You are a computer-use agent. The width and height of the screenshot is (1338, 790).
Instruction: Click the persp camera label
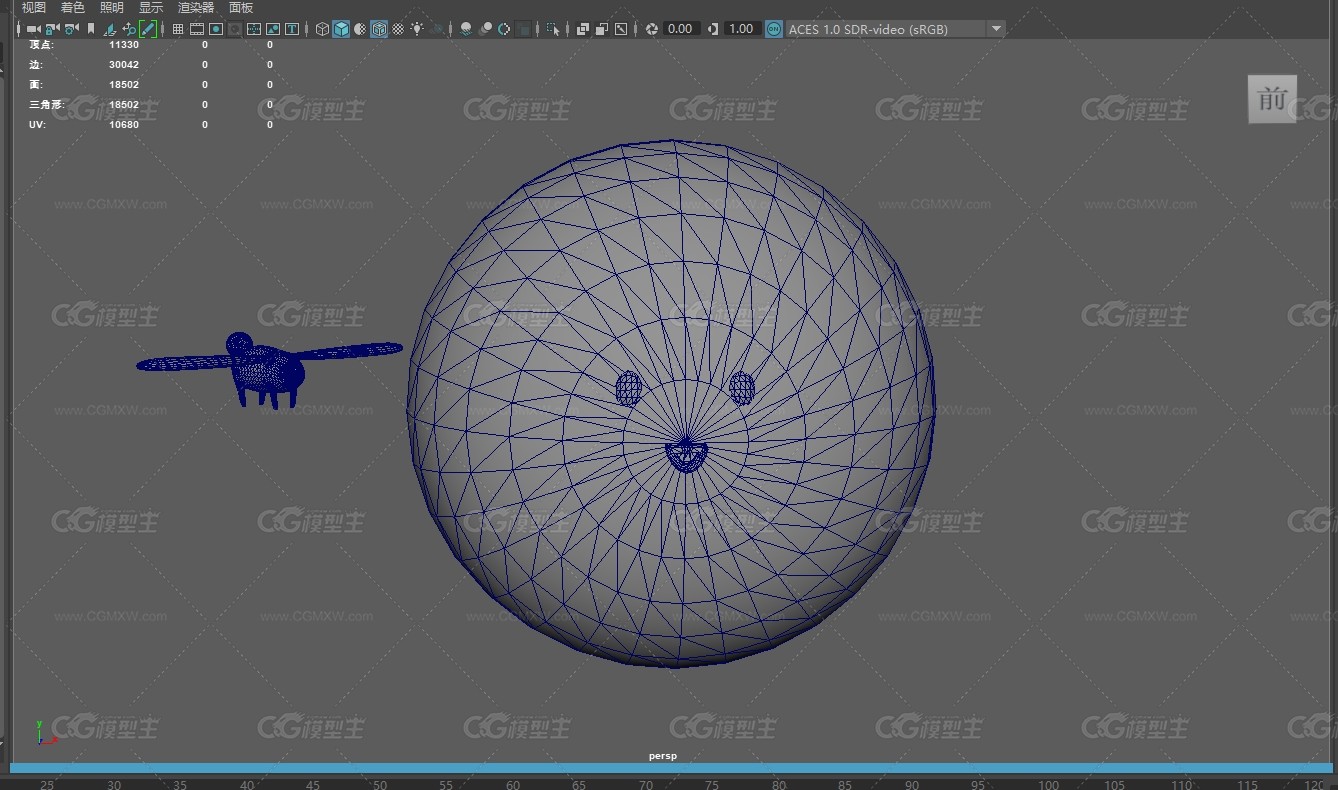pyautogui.click(x=662, y=756)
